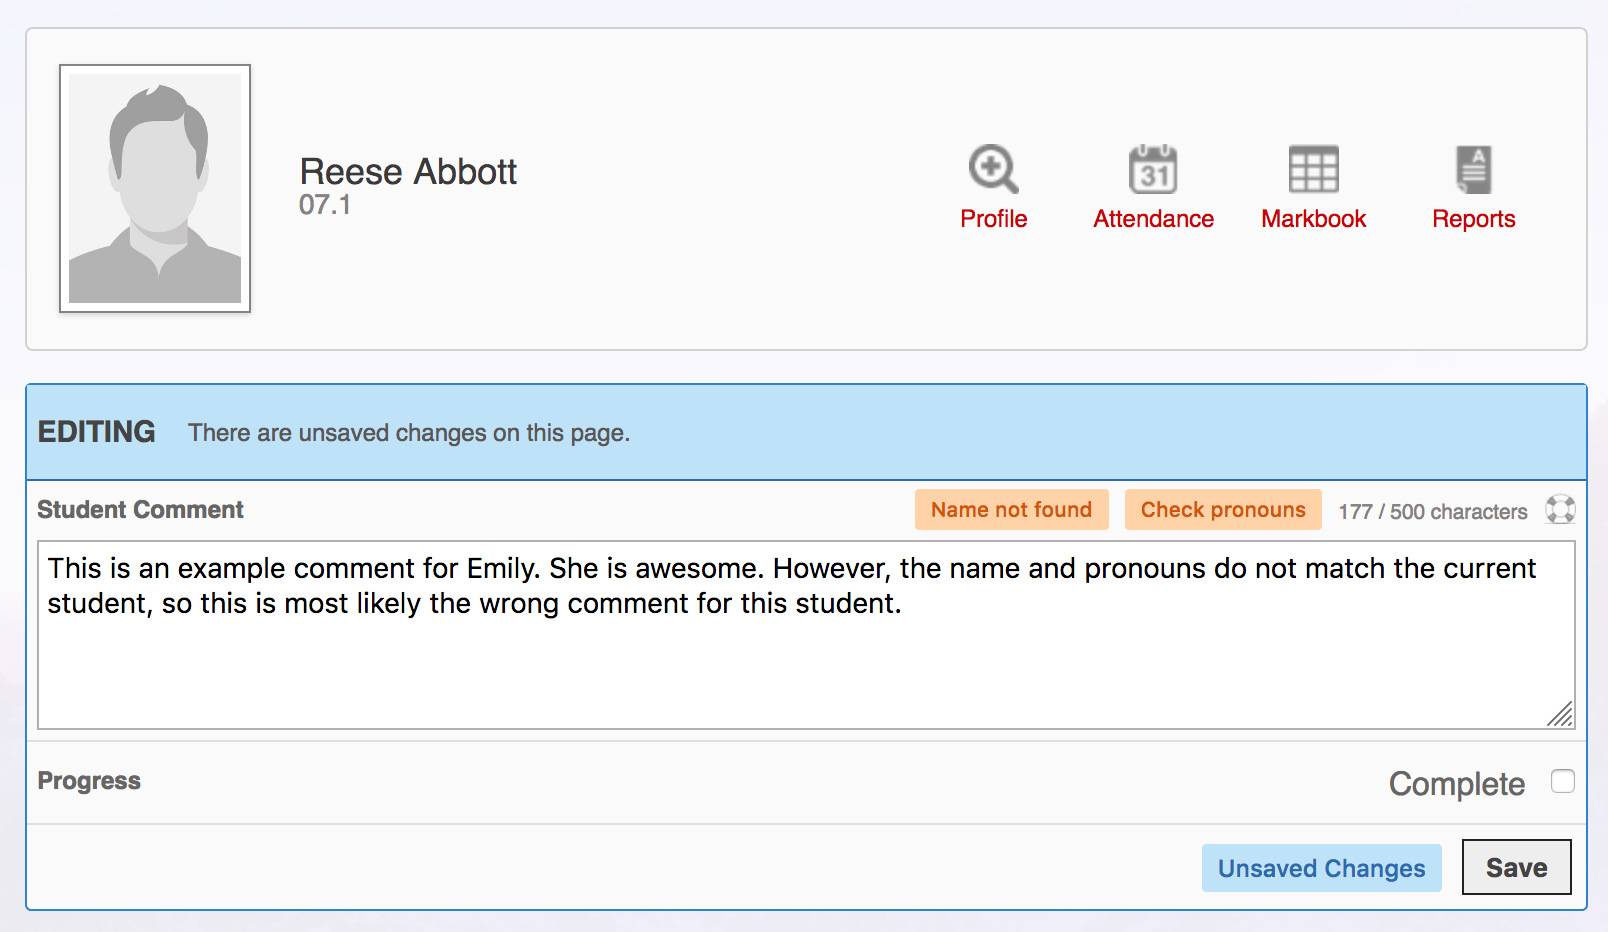
Task: Click the Profile magnifying glass icon
Action: (x=993, y=169)
